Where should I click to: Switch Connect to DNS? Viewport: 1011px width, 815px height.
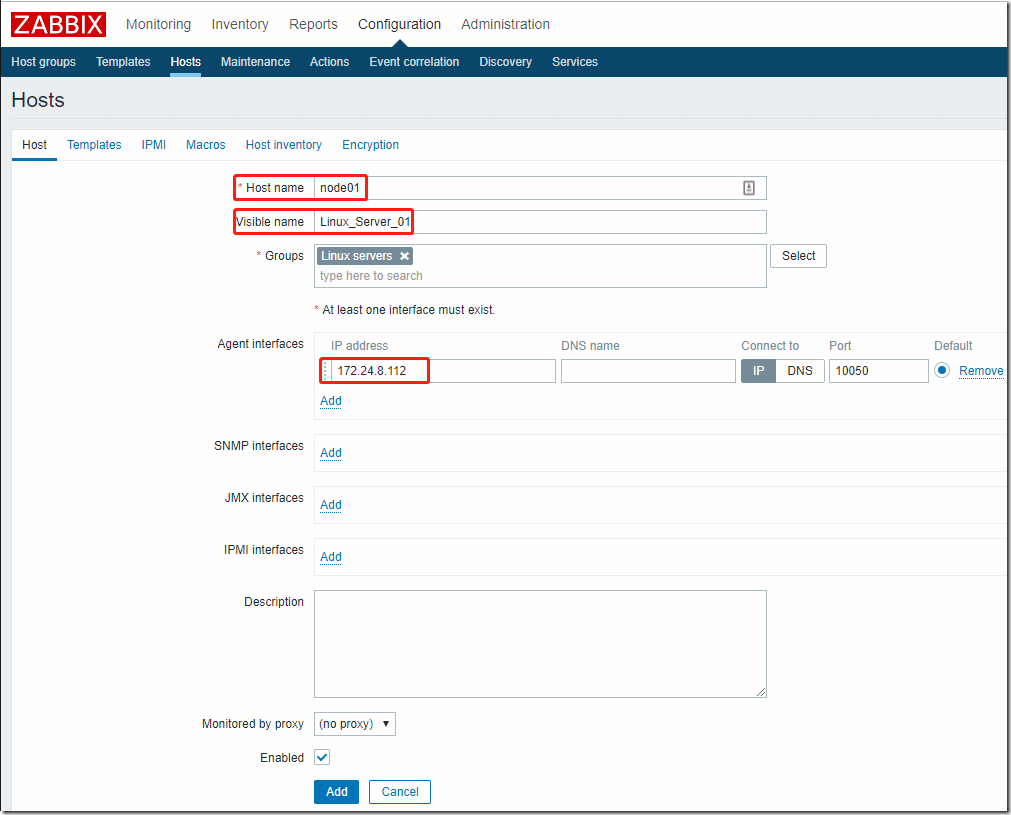pos(800,371)
